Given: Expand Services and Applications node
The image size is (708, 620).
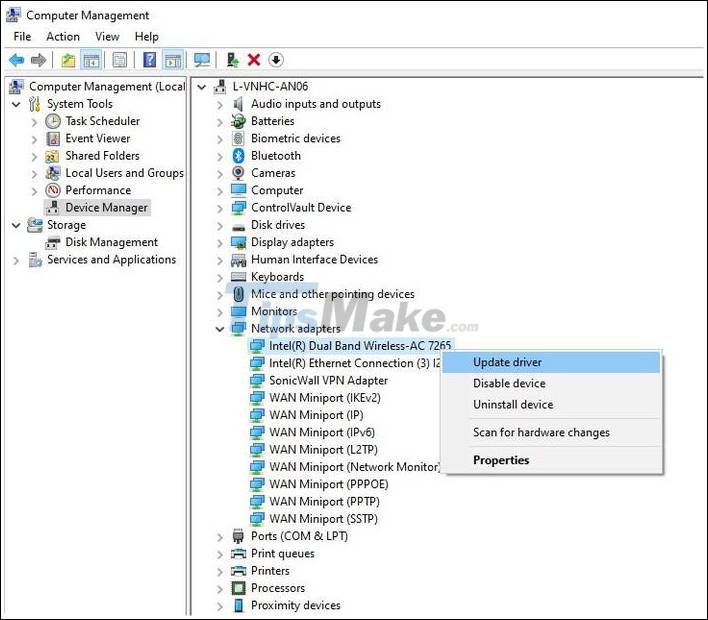Looking at the screenshot, I should pyautogui.click(x=16, y=261).
